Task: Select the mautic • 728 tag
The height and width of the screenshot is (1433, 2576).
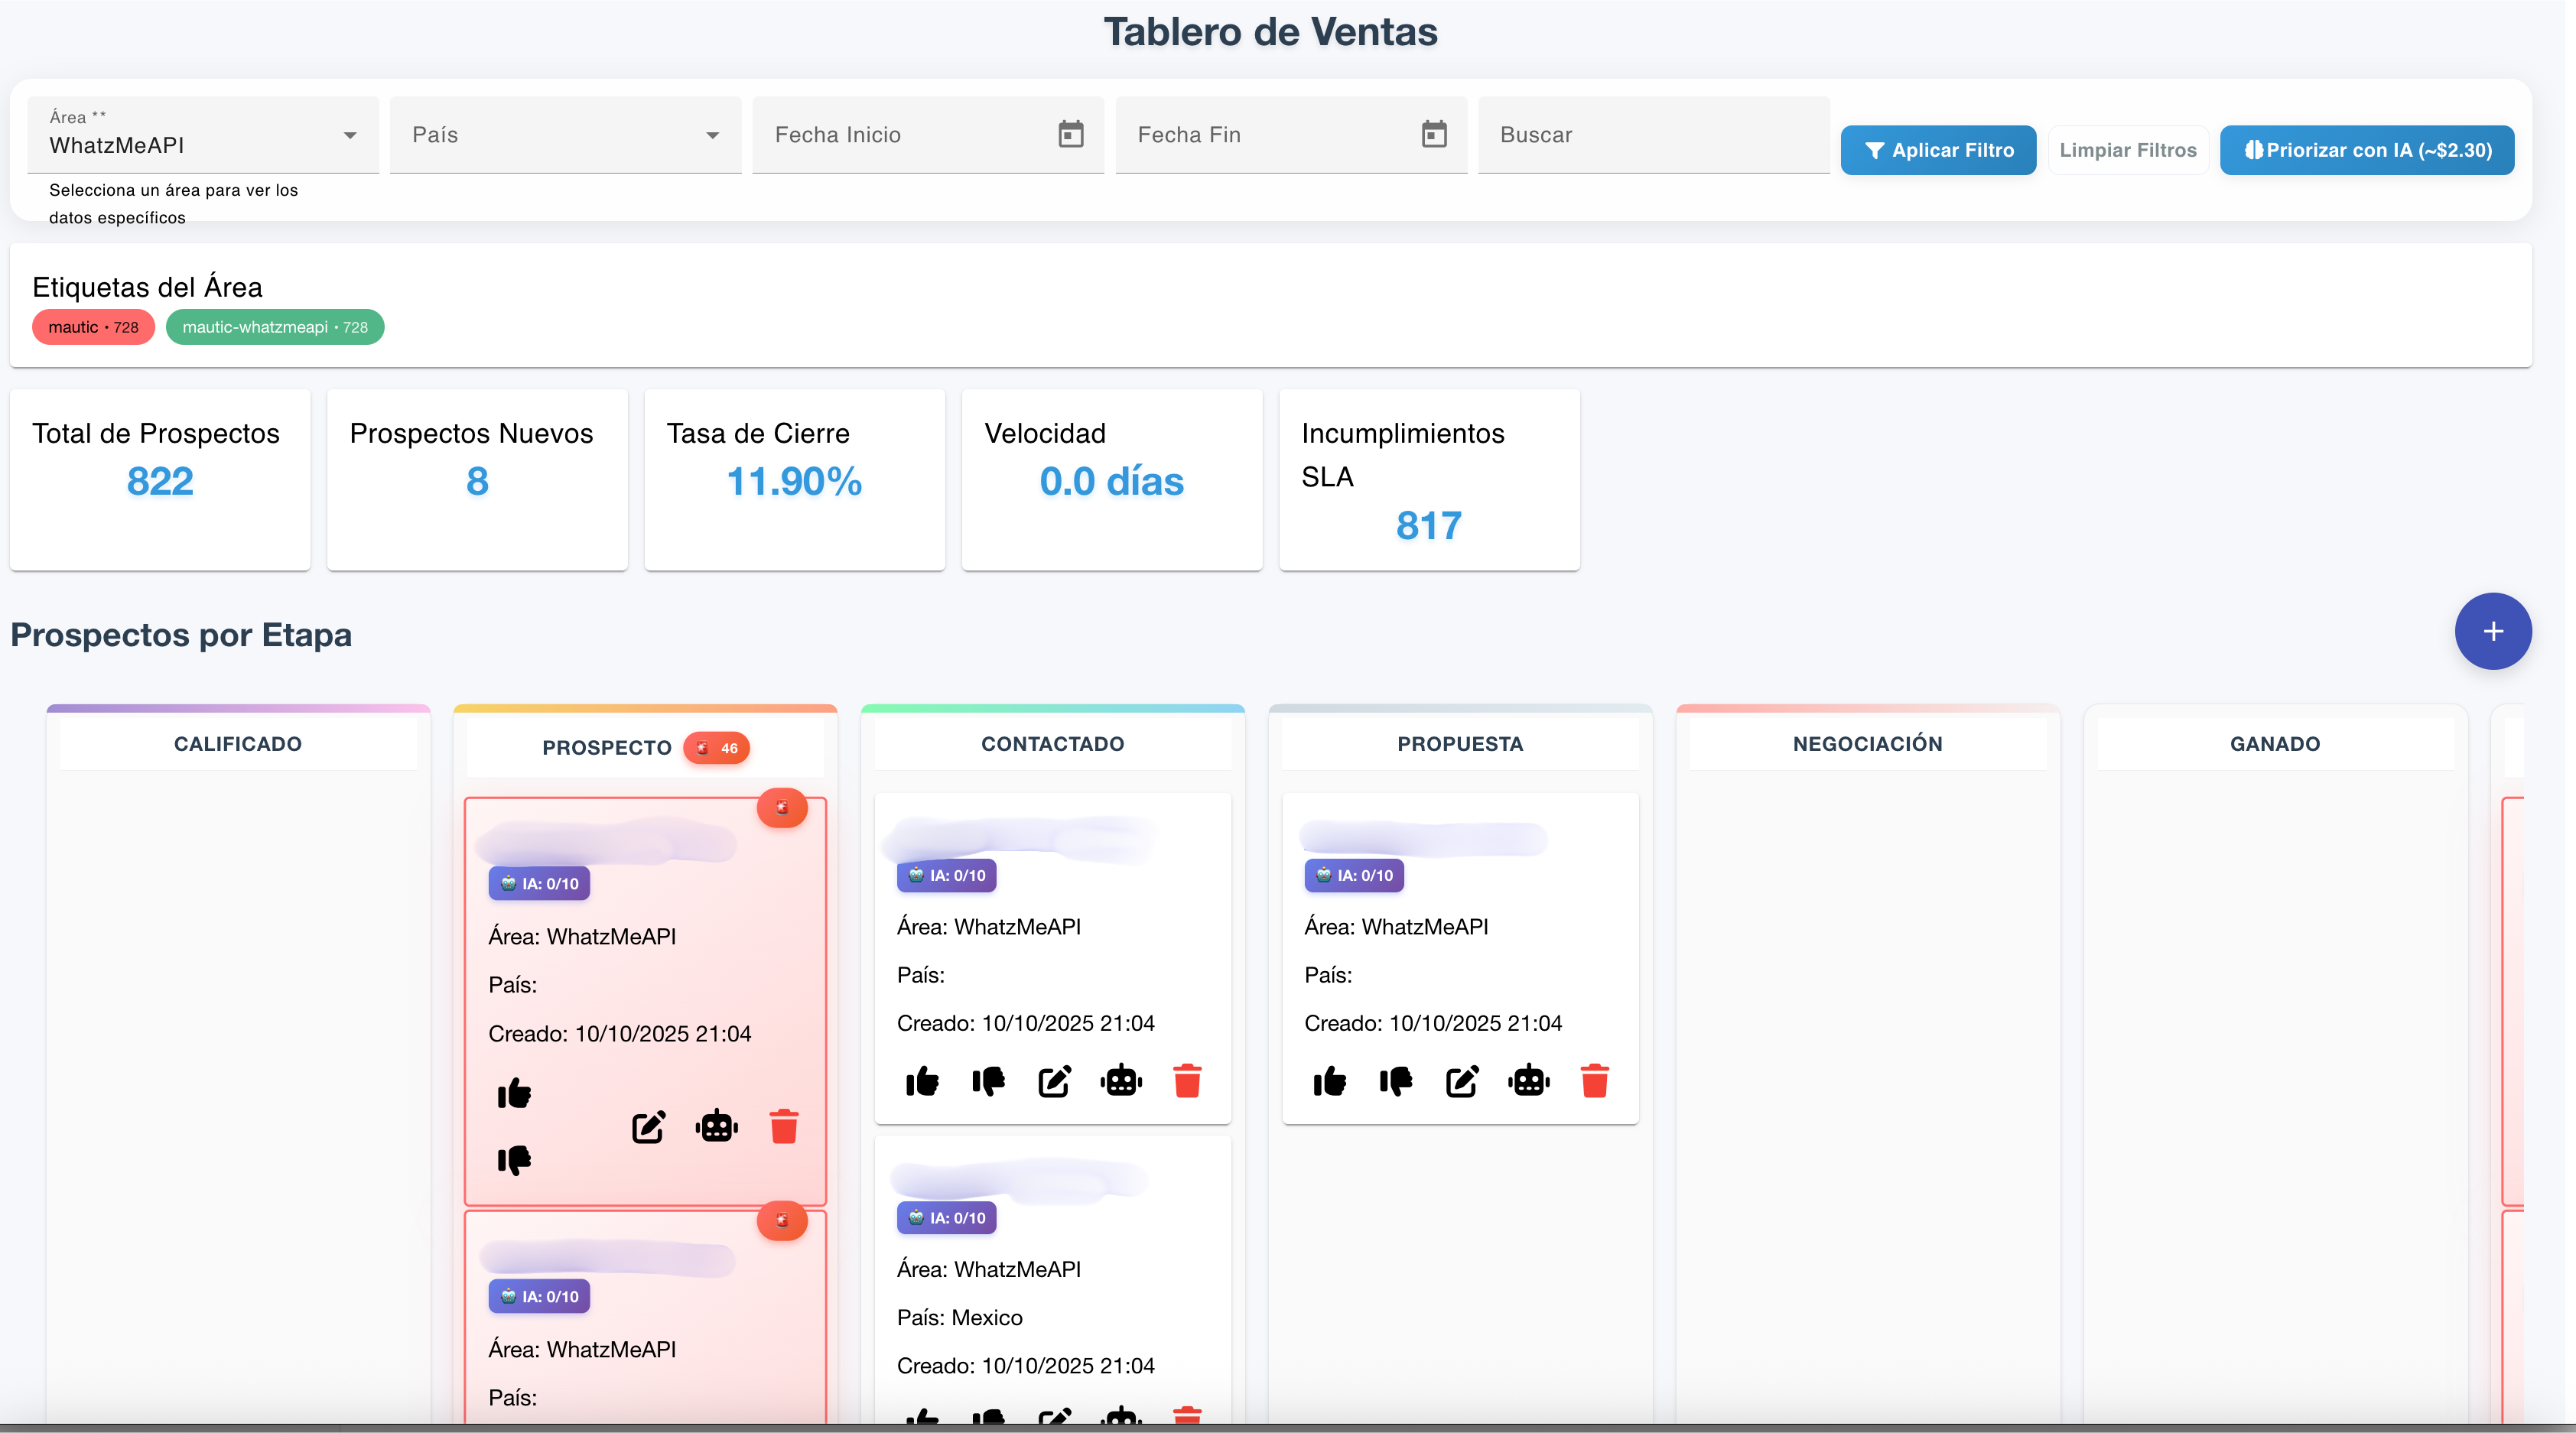Action: tap(93, 326)
